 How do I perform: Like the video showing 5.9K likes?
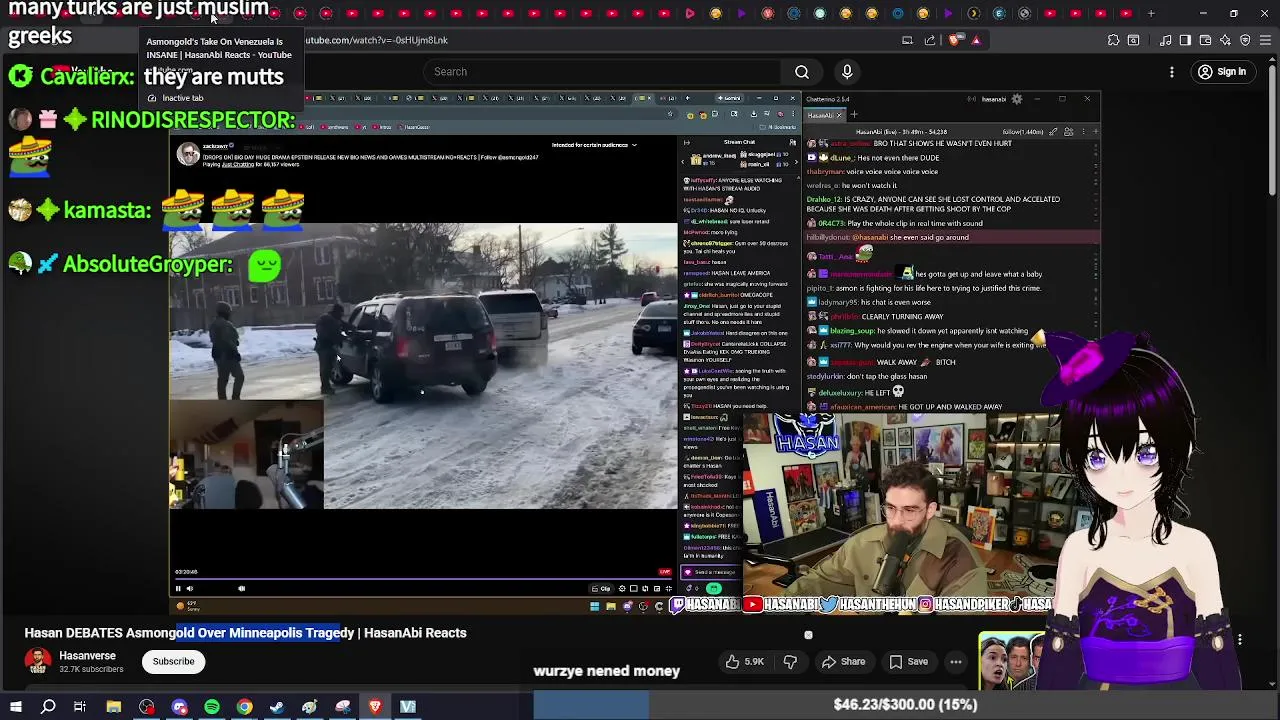(746, 661)
